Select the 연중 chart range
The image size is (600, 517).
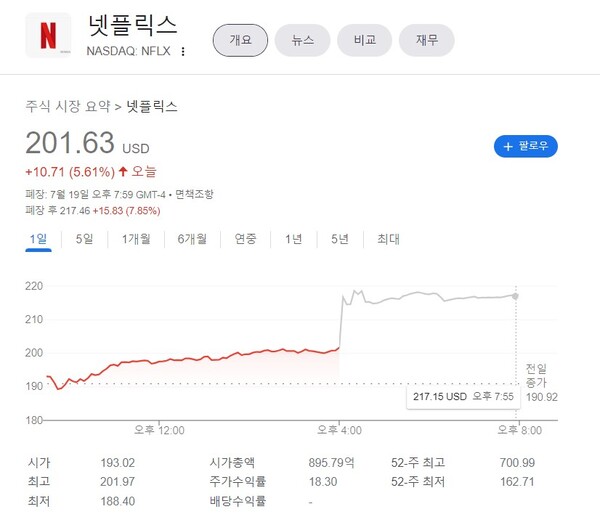coord(245,239)
